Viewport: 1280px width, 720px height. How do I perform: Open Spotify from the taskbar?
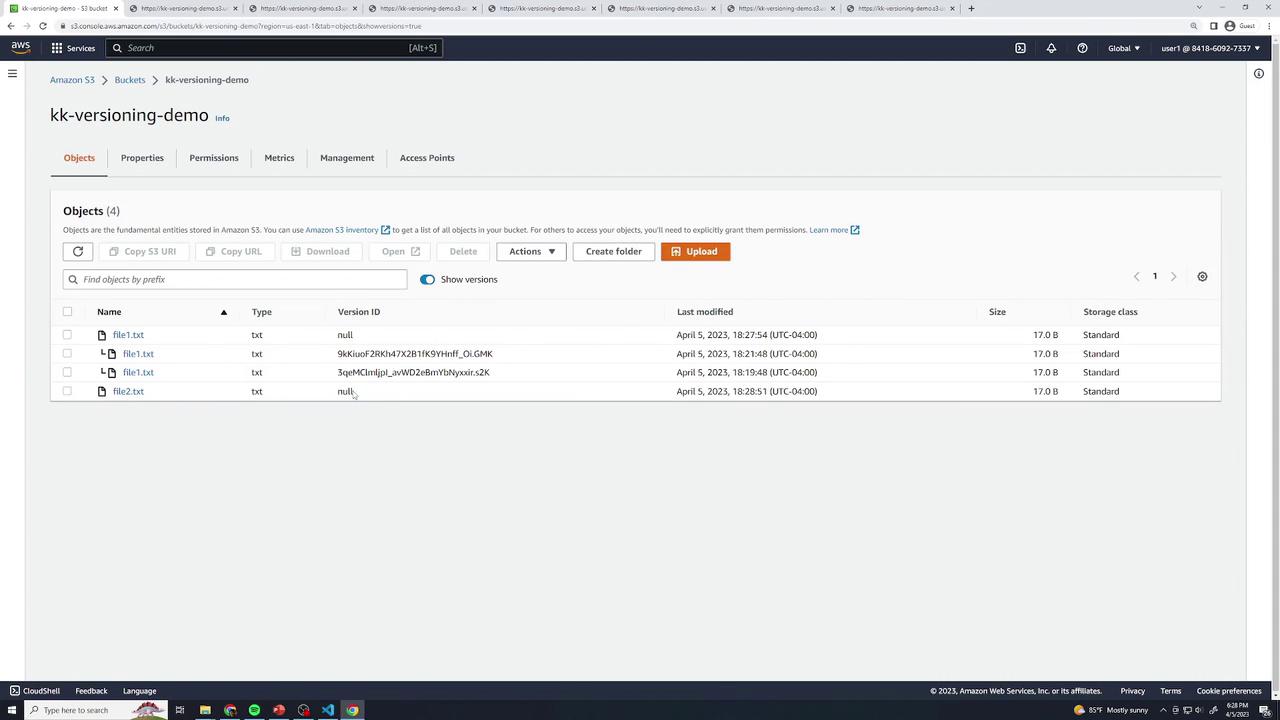(x=254, y=710)
